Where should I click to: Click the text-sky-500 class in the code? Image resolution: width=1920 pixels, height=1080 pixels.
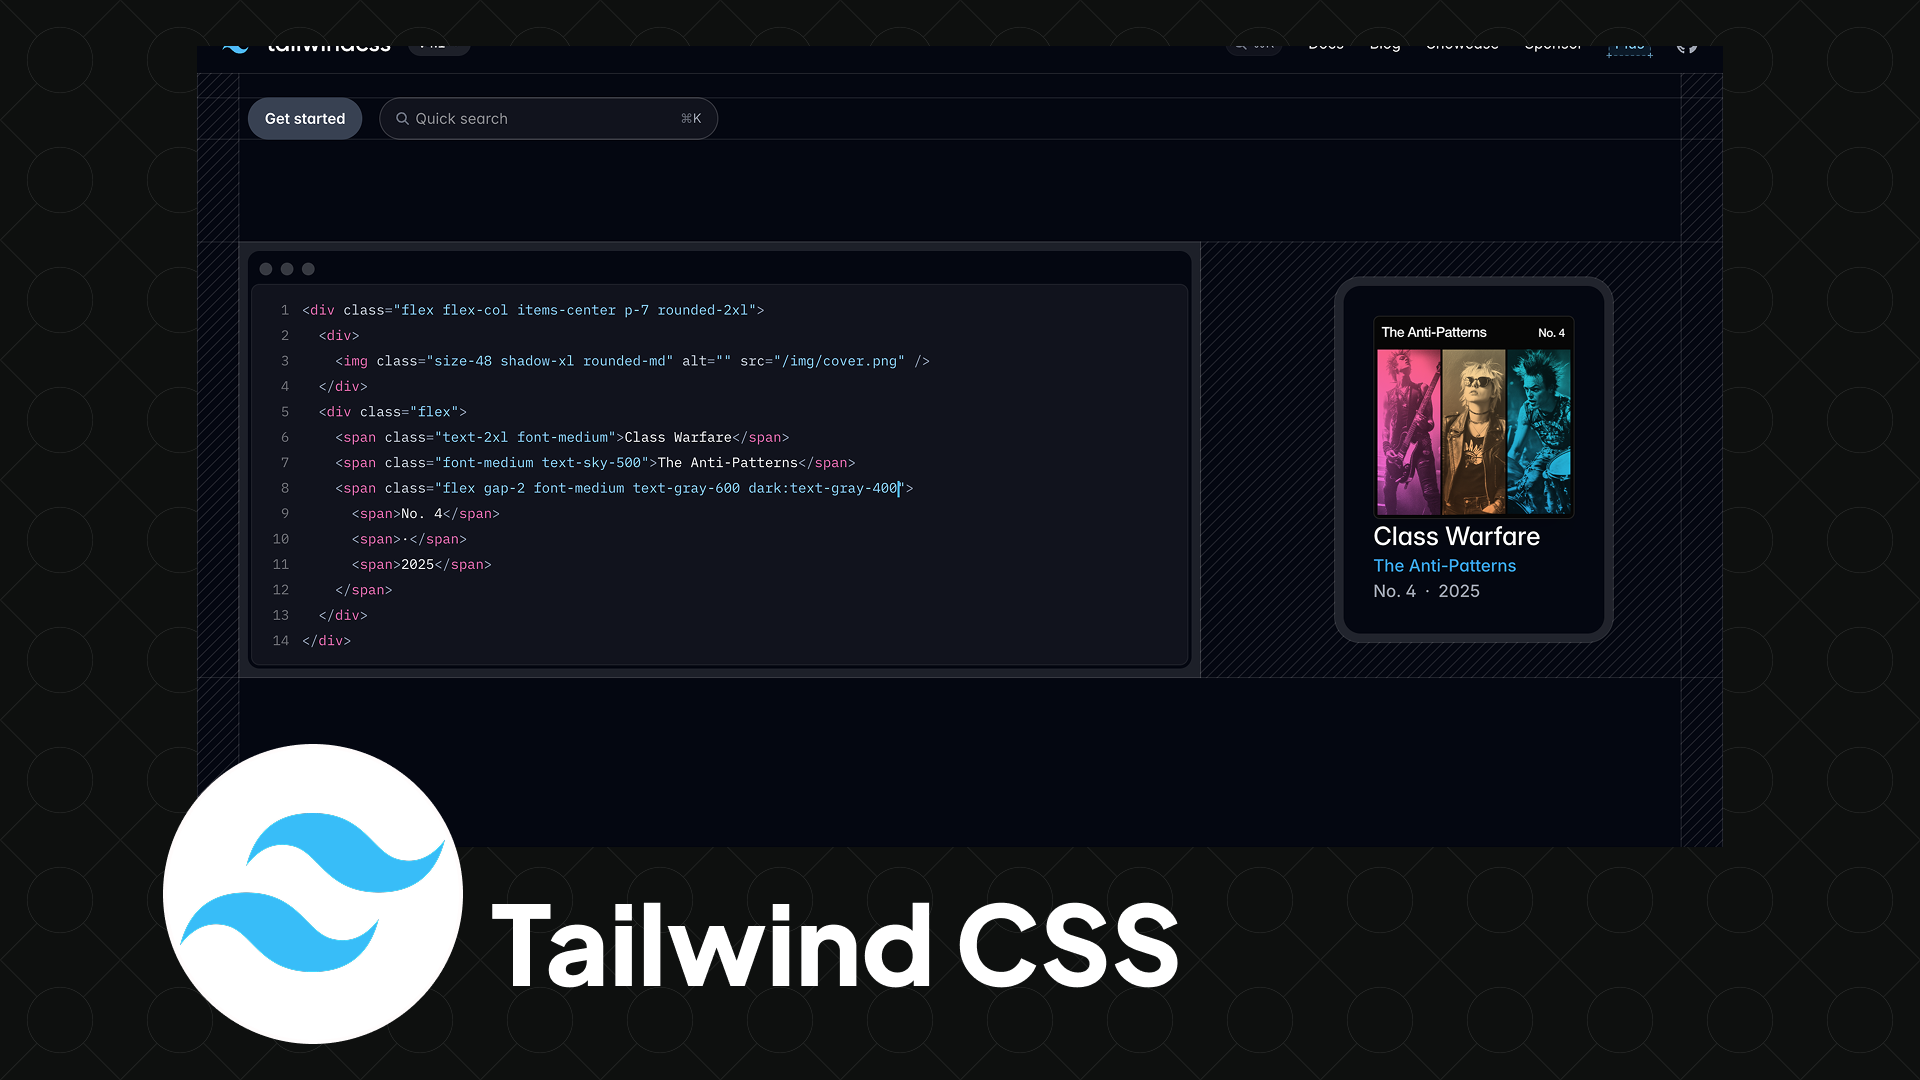(591, 463)
